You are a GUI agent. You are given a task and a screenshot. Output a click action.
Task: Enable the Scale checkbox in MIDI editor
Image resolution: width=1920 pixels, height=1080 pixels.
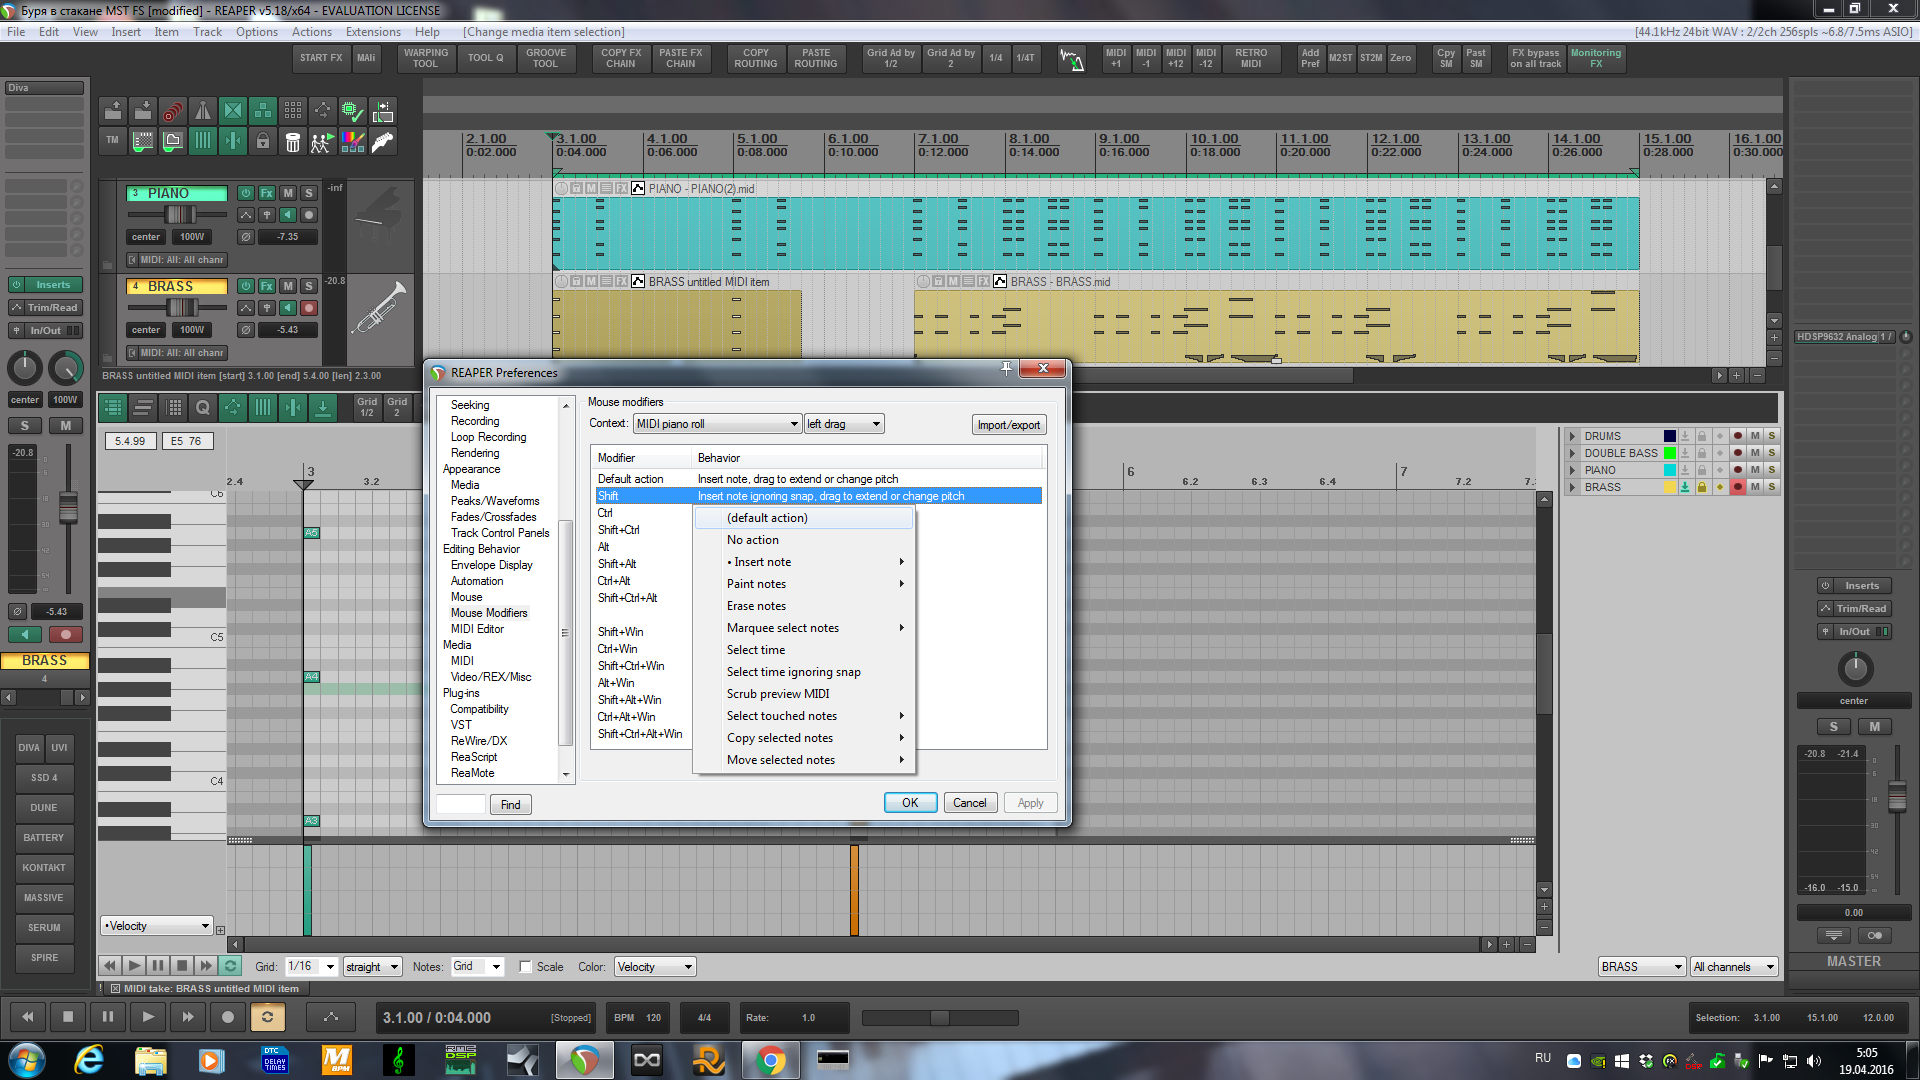526,967
